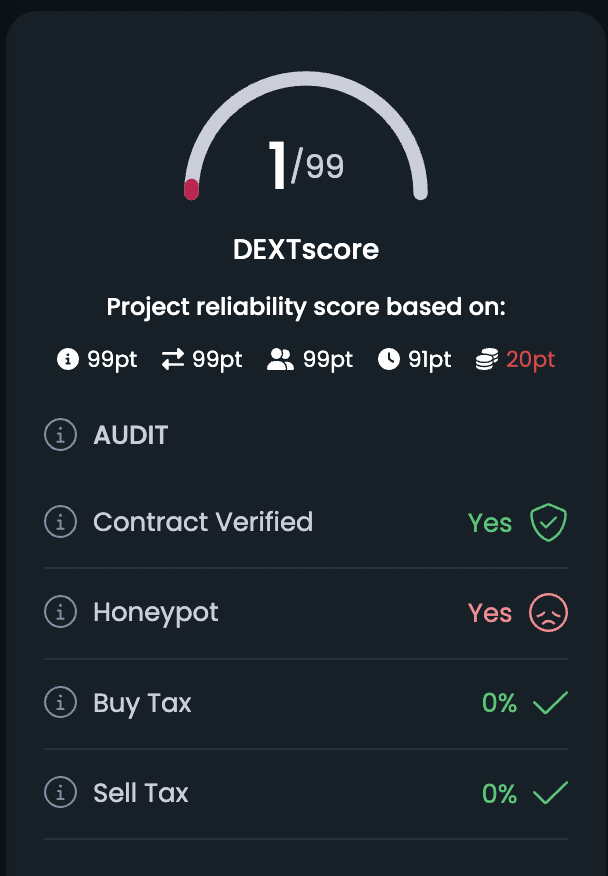
Task: Click the DEXTscore title label
Action: point(306,249)
